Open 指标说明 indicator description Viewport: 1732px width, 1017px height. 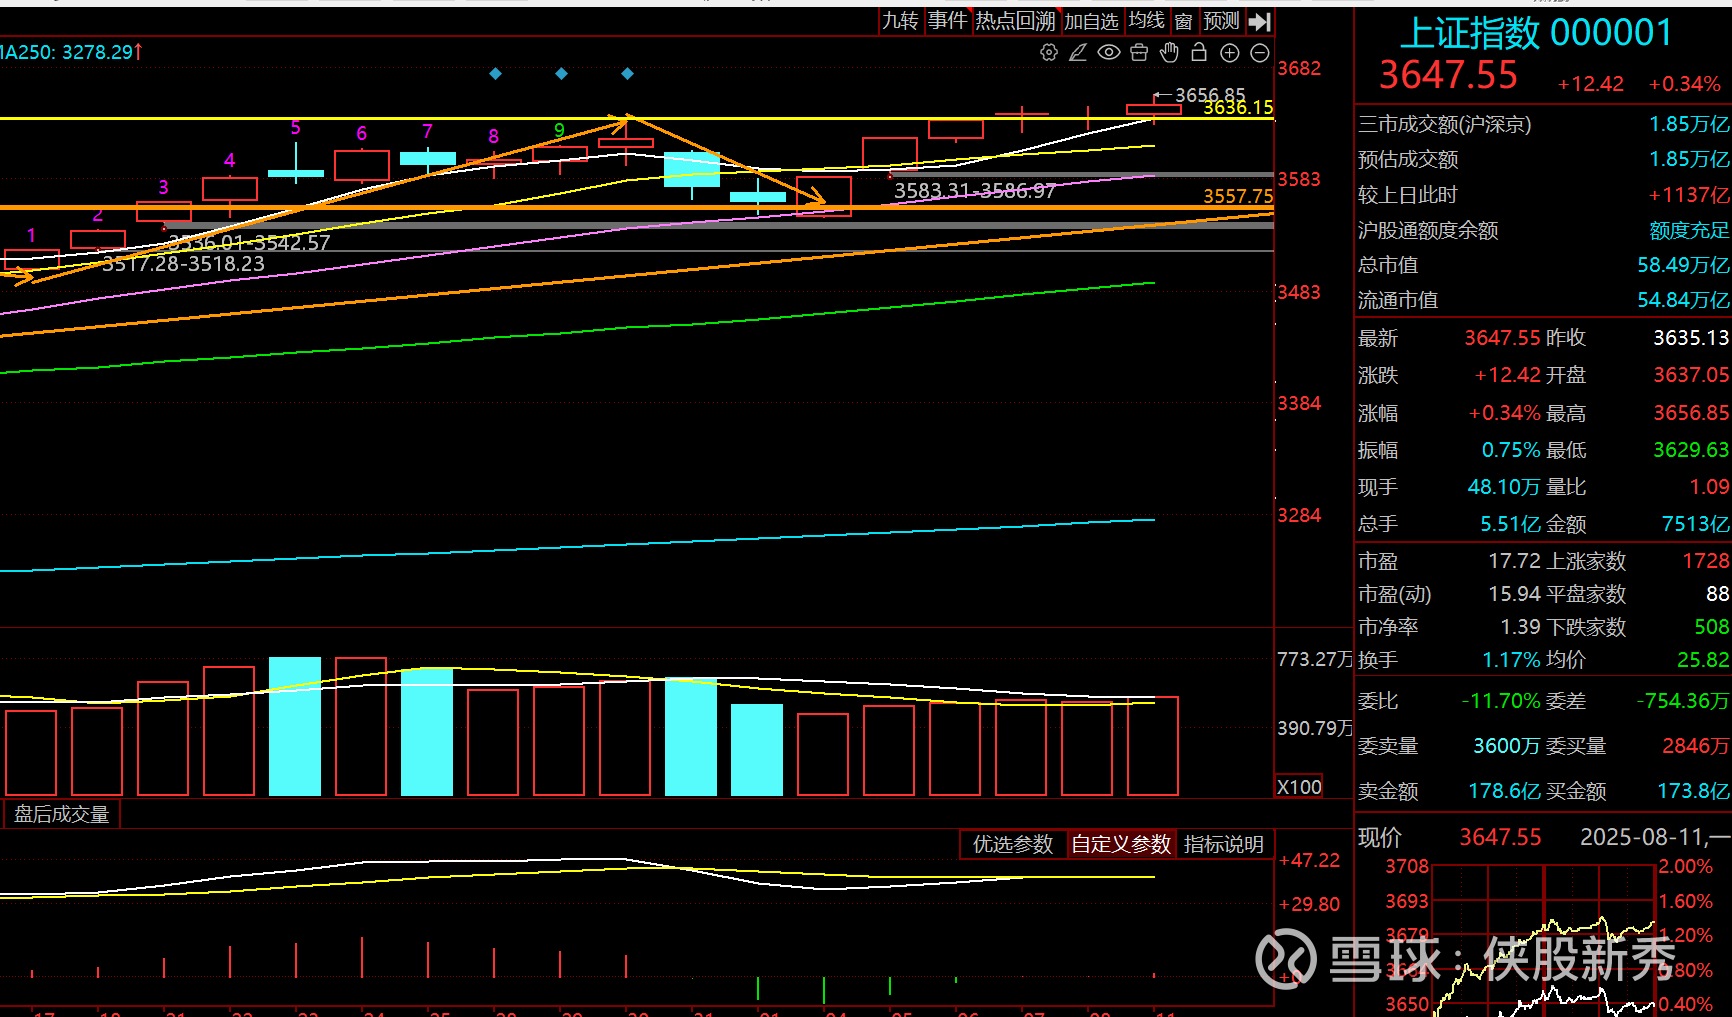tap(1224, 844)
